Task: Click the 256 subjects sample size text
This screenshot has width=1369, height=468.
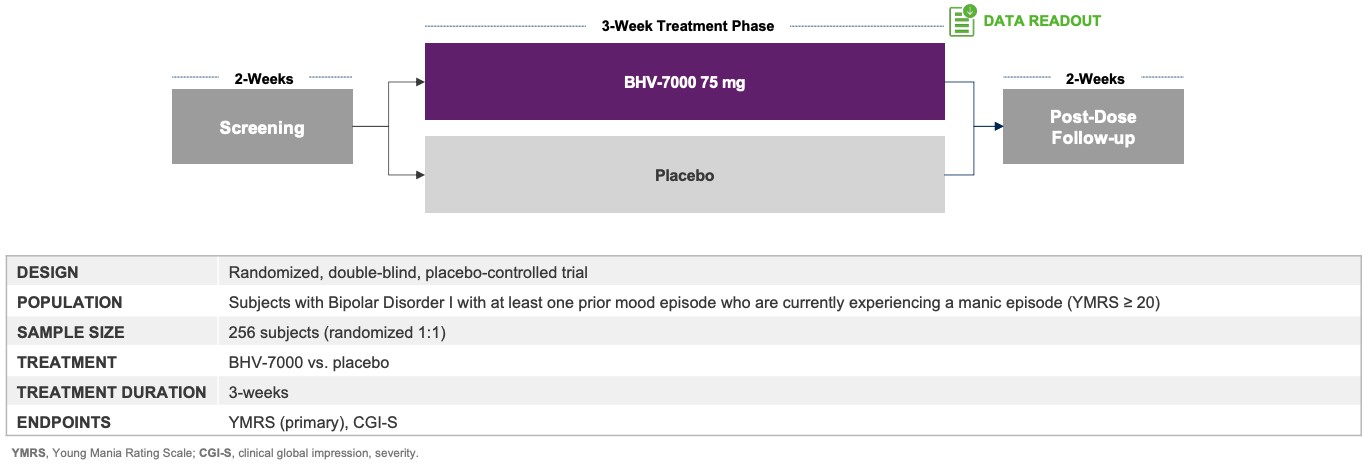Action: [x=337, y=332]
